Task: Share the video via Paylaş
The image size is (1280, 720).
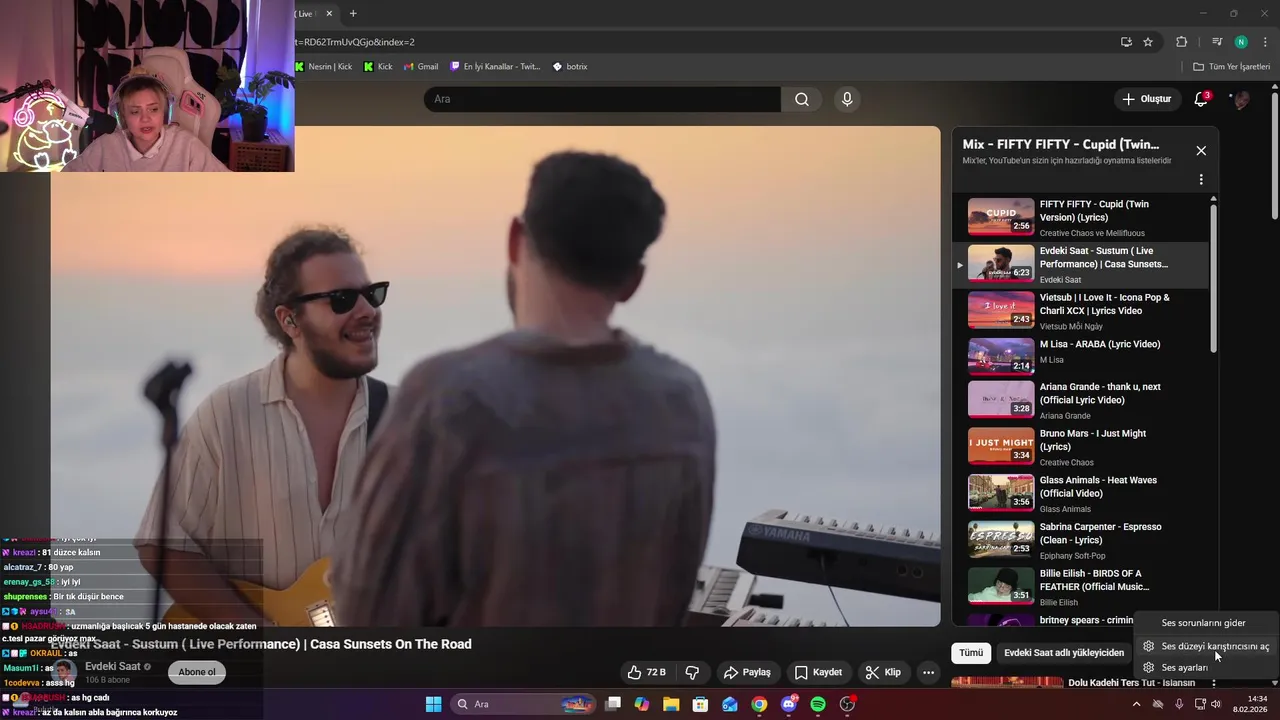Action: tap(747, 672)
